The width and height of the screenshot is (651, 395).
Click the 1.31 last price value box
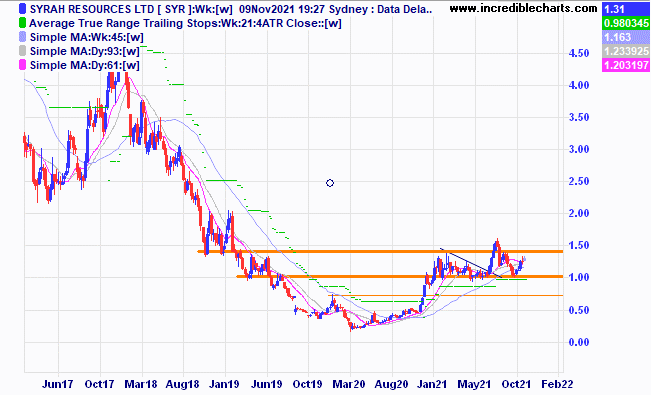click(x=626, y=9)
